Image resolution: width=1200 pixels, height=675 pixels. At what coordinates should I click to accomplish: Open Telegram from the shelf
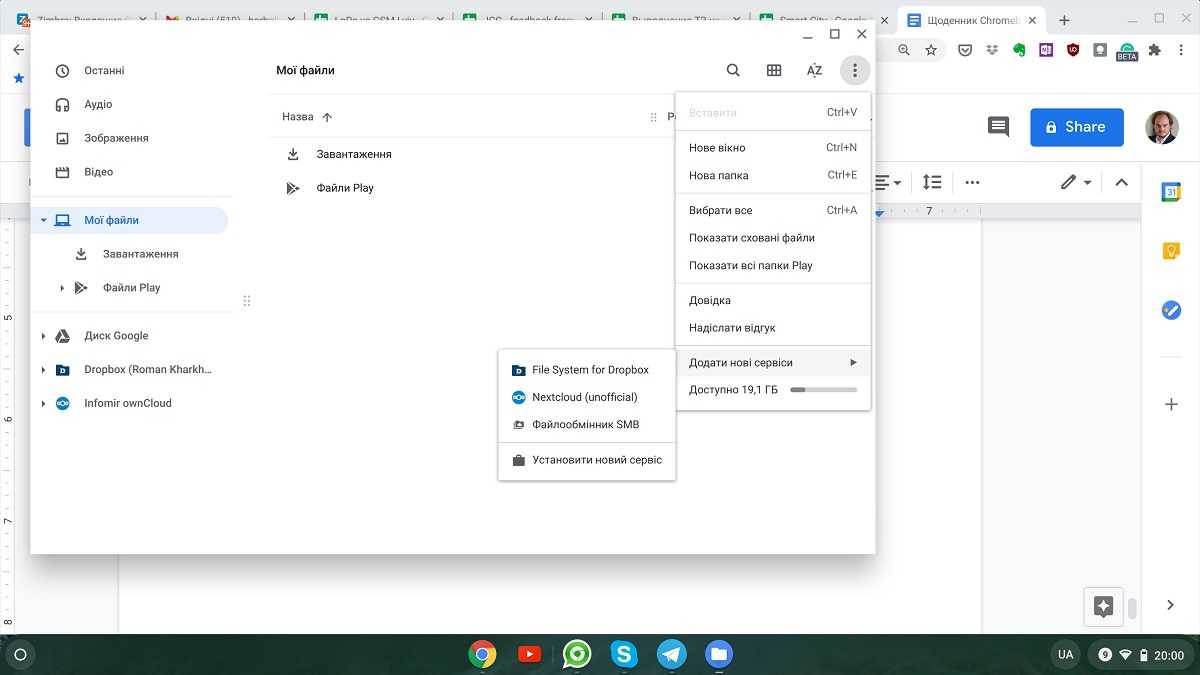(672, 655)
